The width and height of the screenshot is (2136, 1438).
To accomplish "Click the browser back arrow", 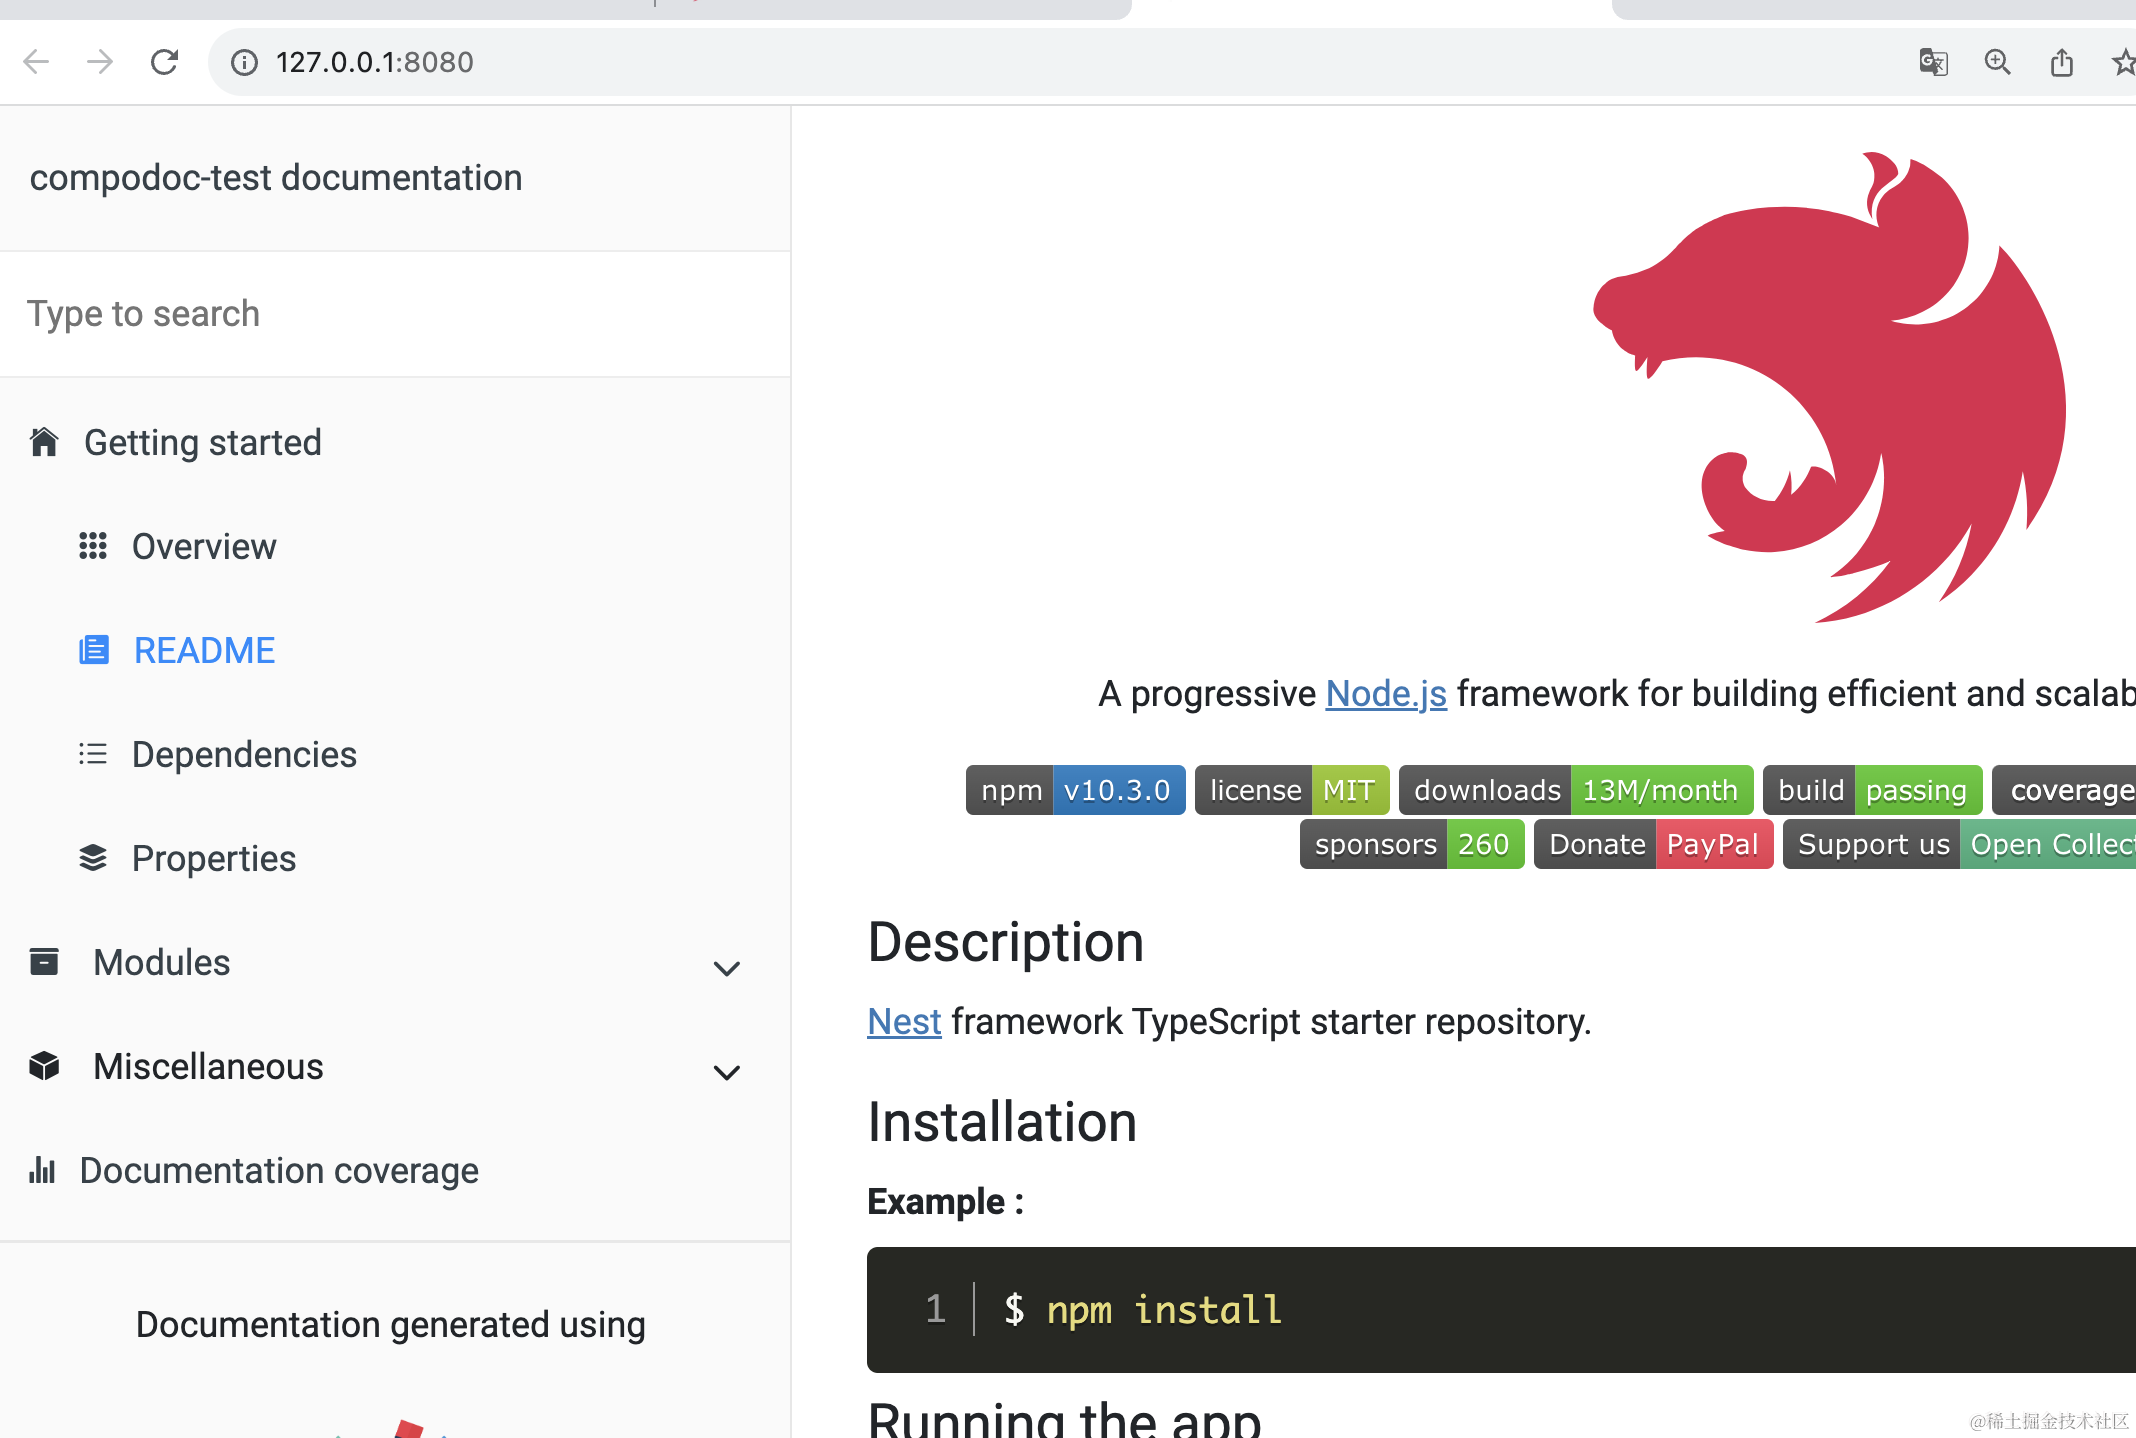I will [x=36, y=62].
